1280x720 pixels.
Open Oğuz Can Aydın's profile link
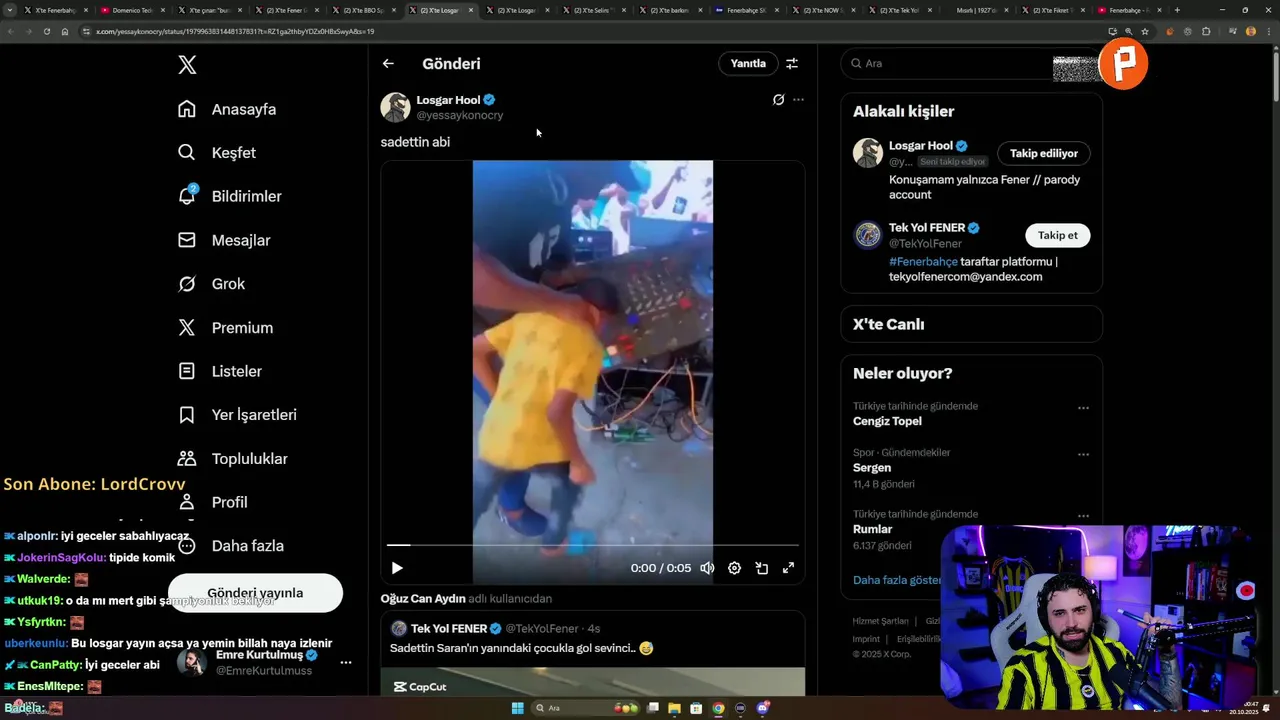click(x=423, y=599)
